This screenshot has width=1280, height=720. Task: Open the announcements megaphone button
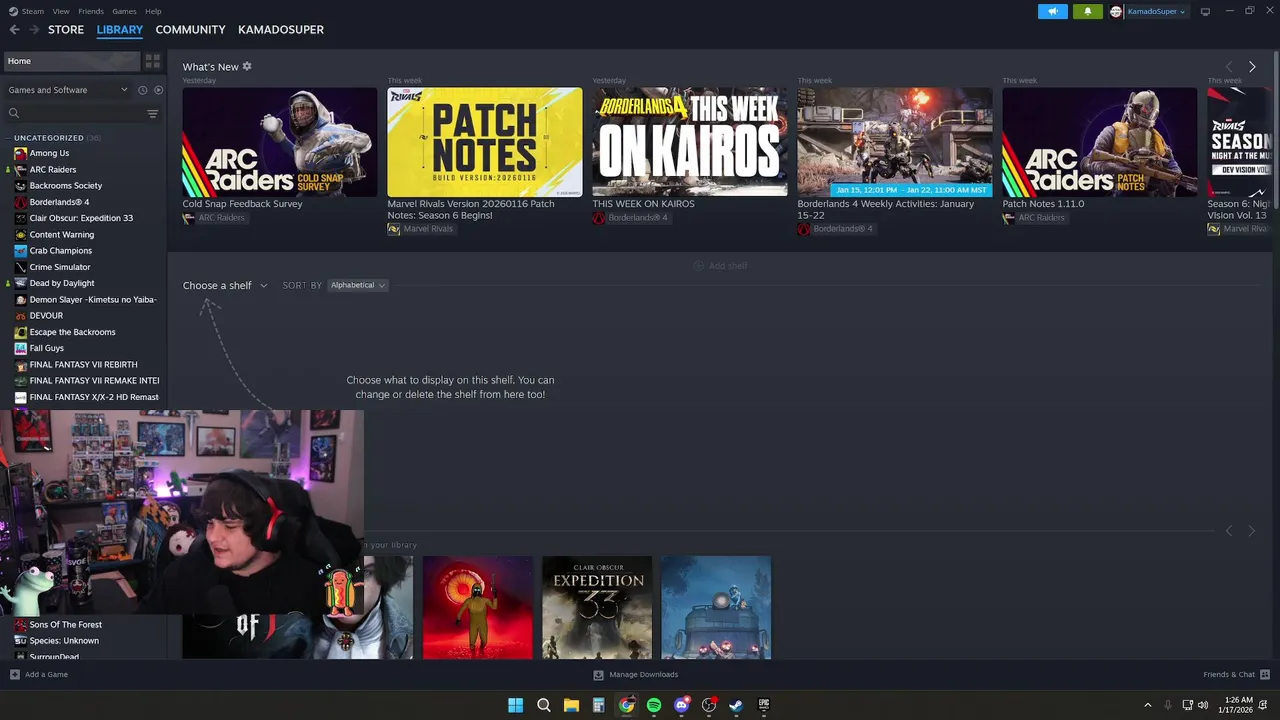click(x=1052, y=11)
